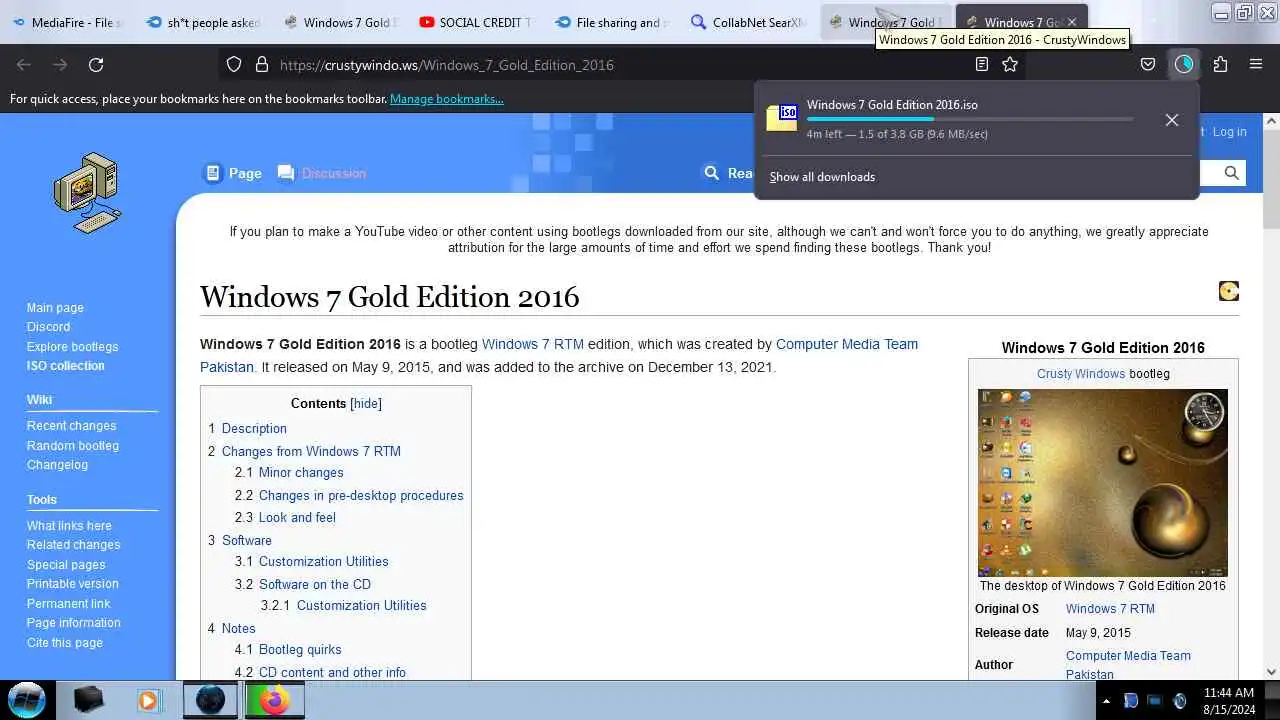Open the clock showing 11:44 AM
This screenshot has height=720, width=1280.
1229,700
